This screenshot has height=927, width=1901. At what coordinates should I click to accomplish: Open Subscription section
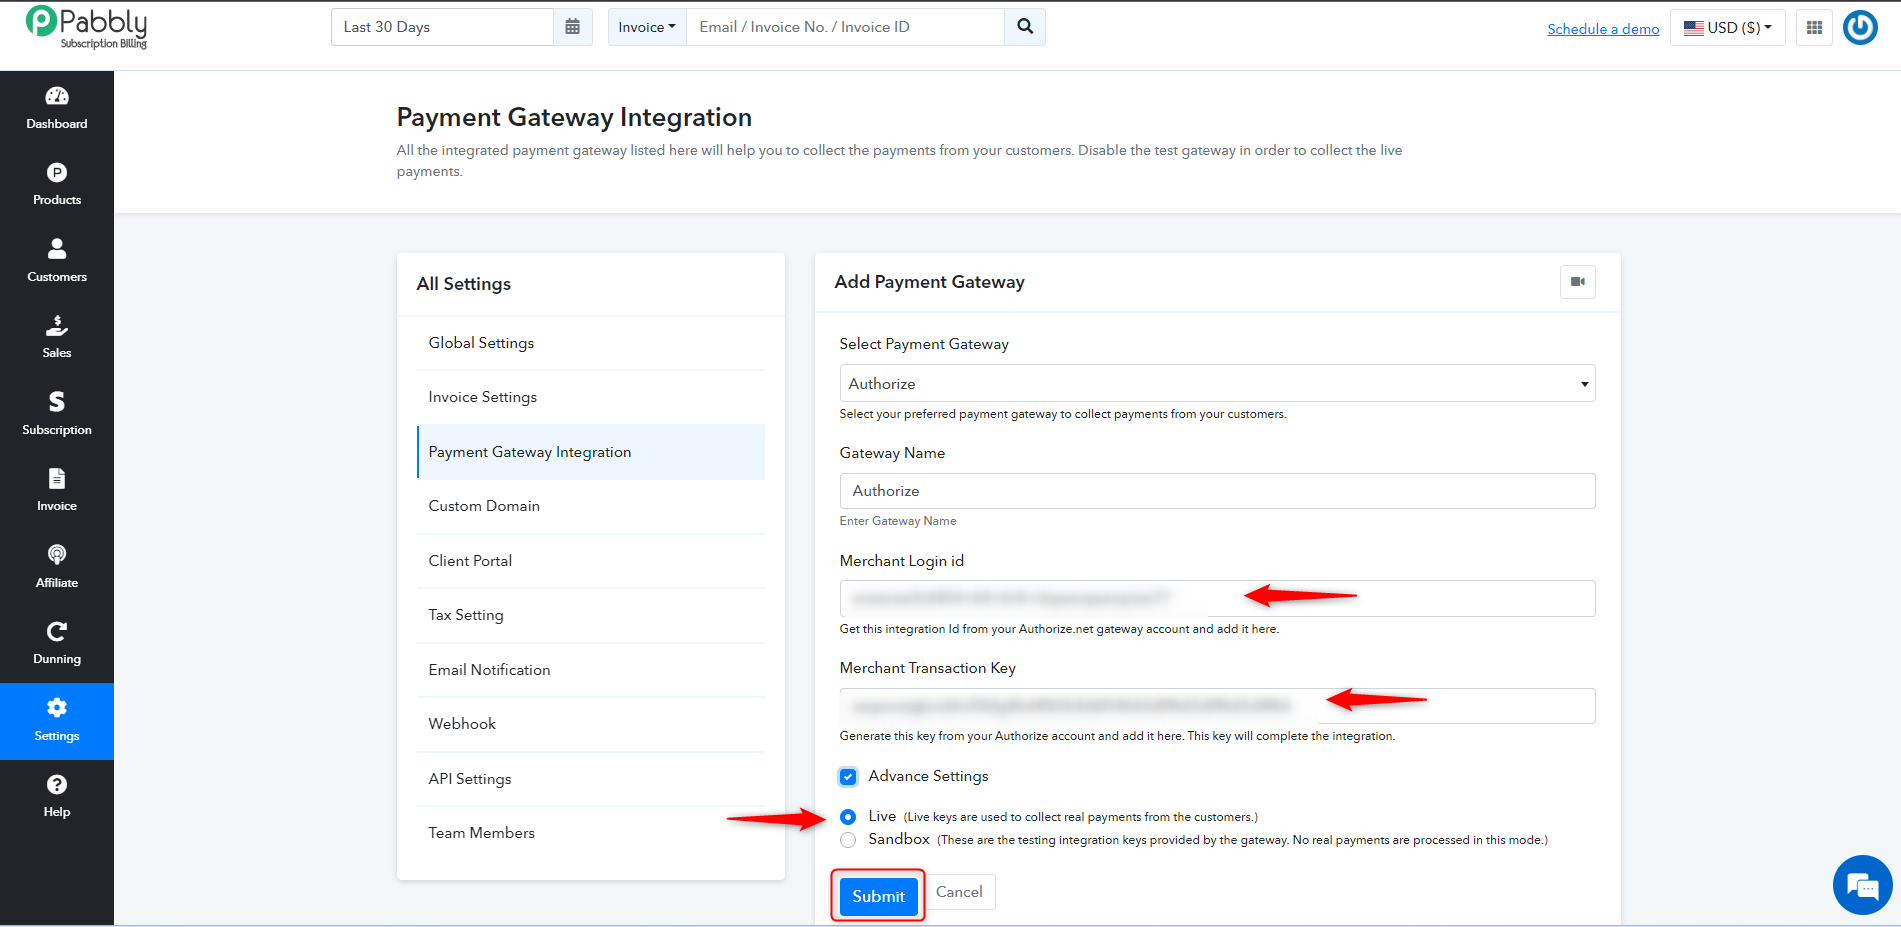[57, 415]
